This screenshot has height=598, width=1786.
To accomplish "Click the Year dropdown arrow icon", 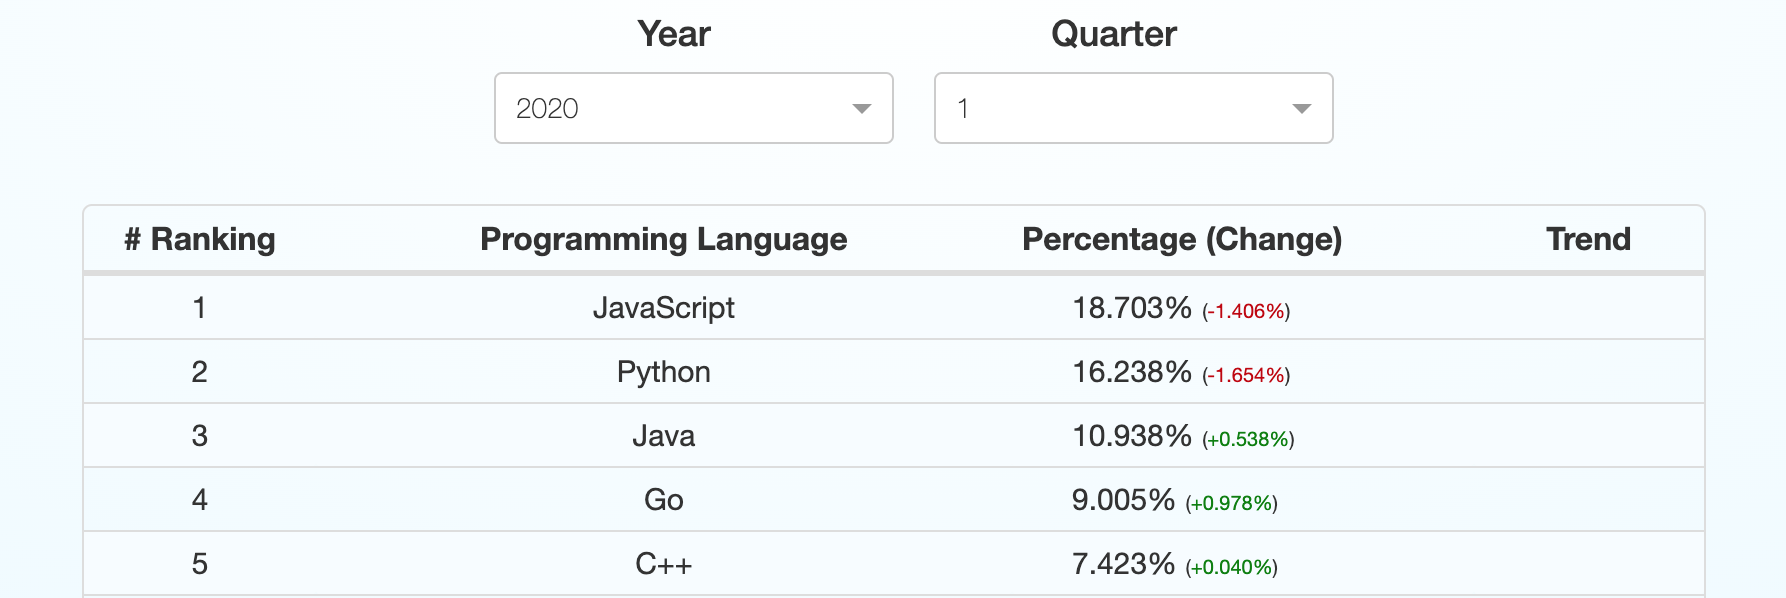I will click(861, 109).
